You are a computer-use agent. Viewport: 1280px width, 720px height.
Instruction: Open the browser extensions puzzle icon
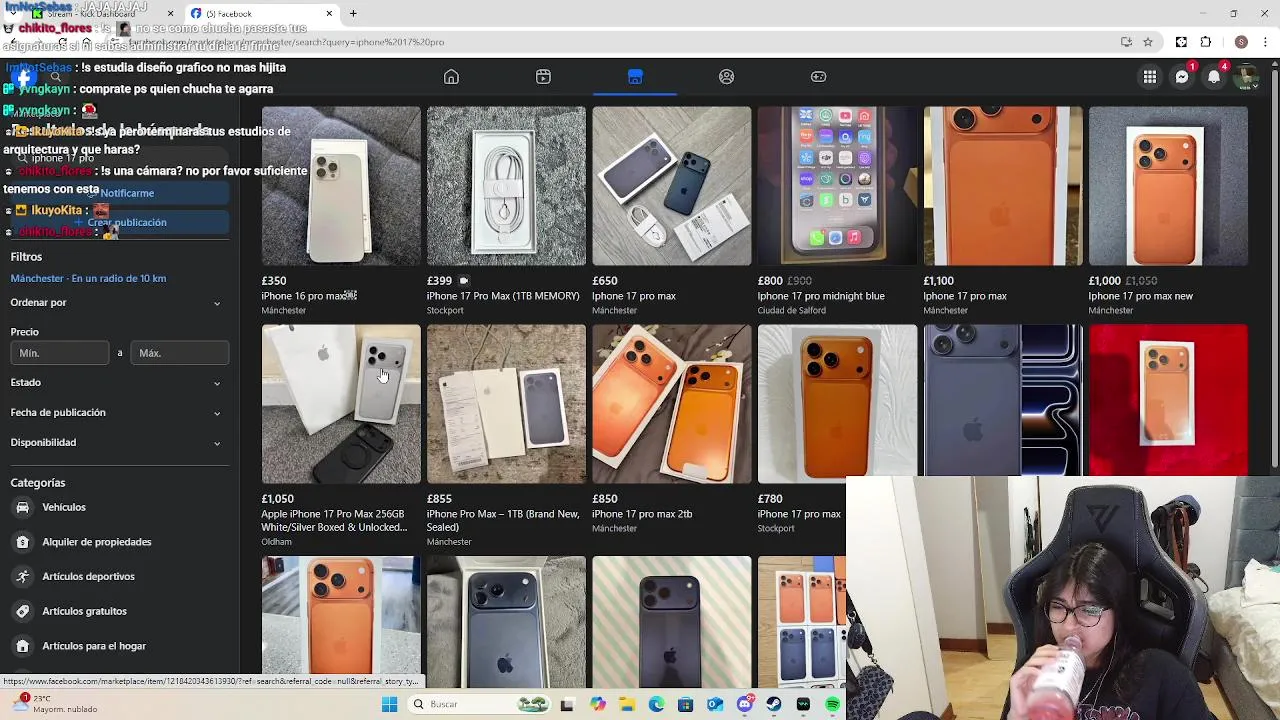pyautogui.click(x=1206, y=42)
